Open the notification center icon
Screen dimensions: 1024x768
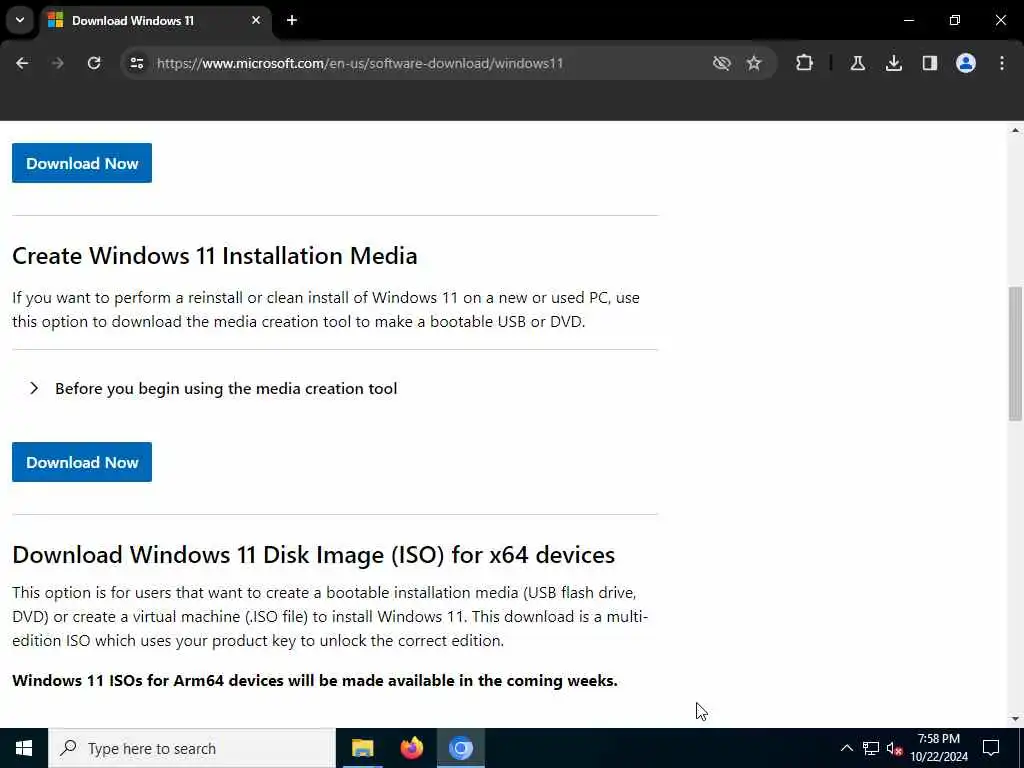991,748
